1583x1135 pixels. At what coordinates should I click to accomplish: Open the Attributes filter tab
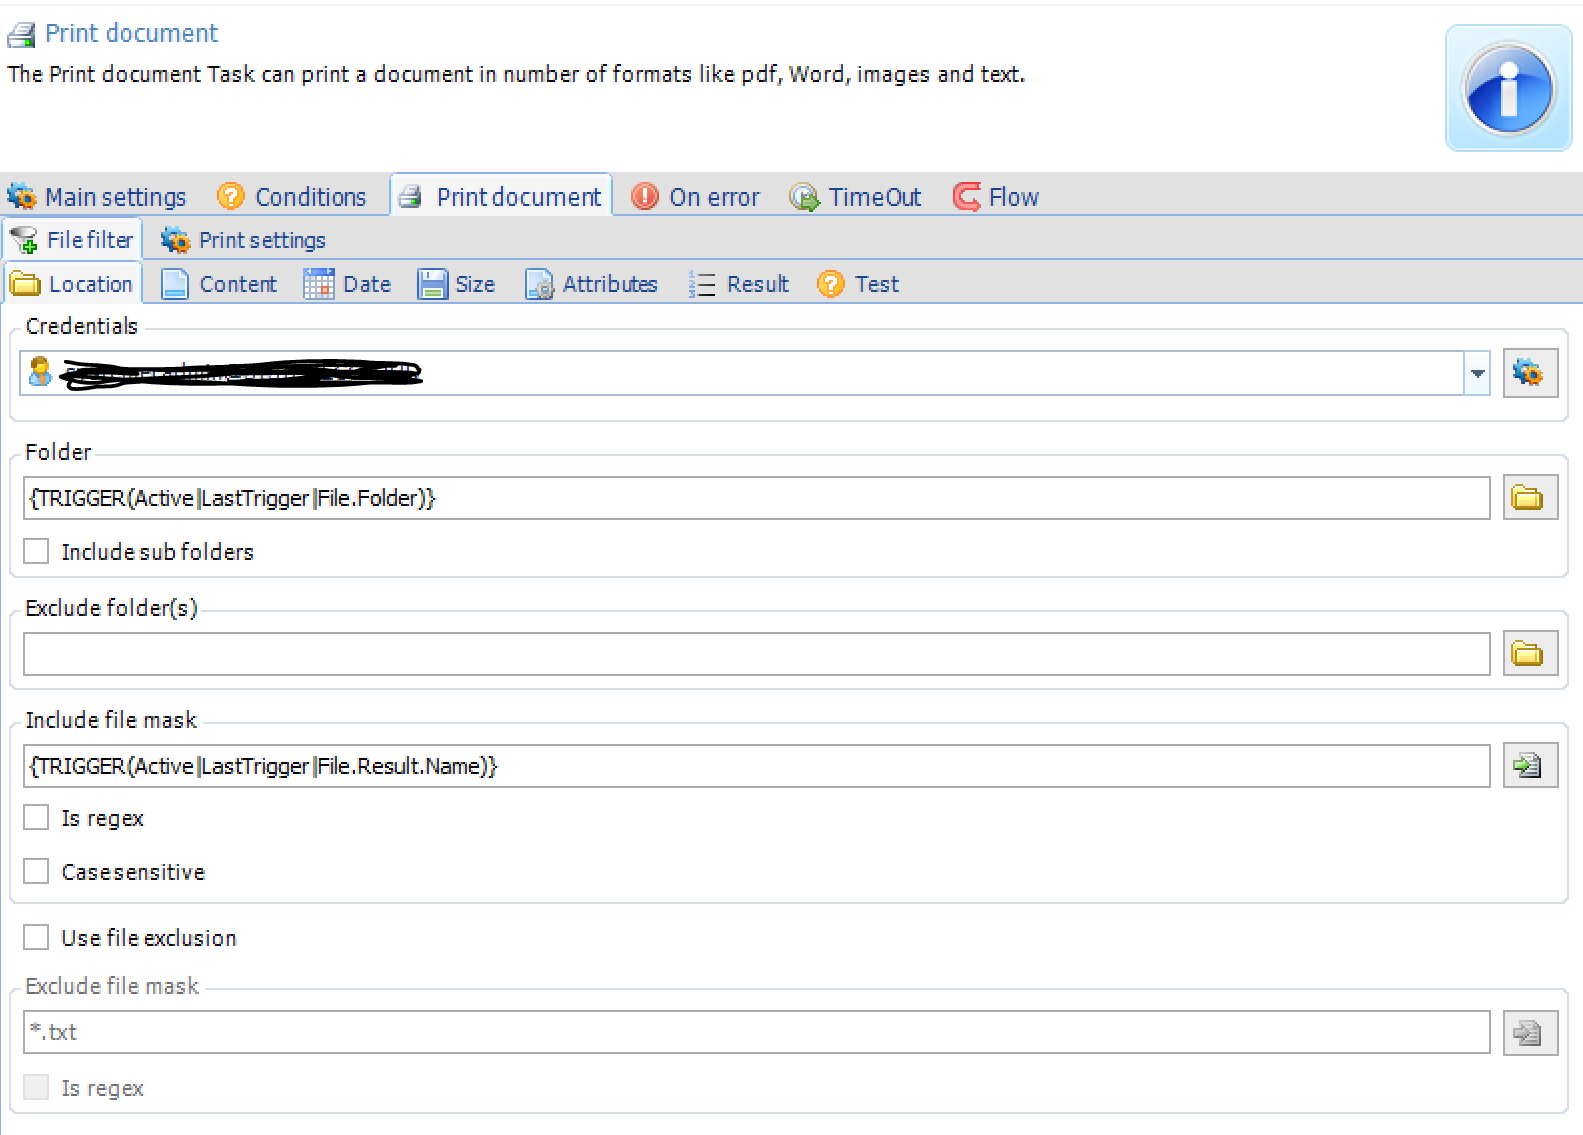(592, 284)
